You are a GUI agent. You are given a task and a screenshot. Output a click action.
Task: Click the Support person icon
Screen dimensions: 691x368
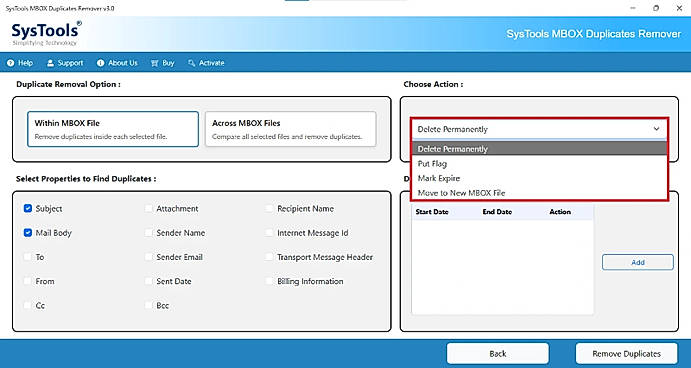coord(50,63)
